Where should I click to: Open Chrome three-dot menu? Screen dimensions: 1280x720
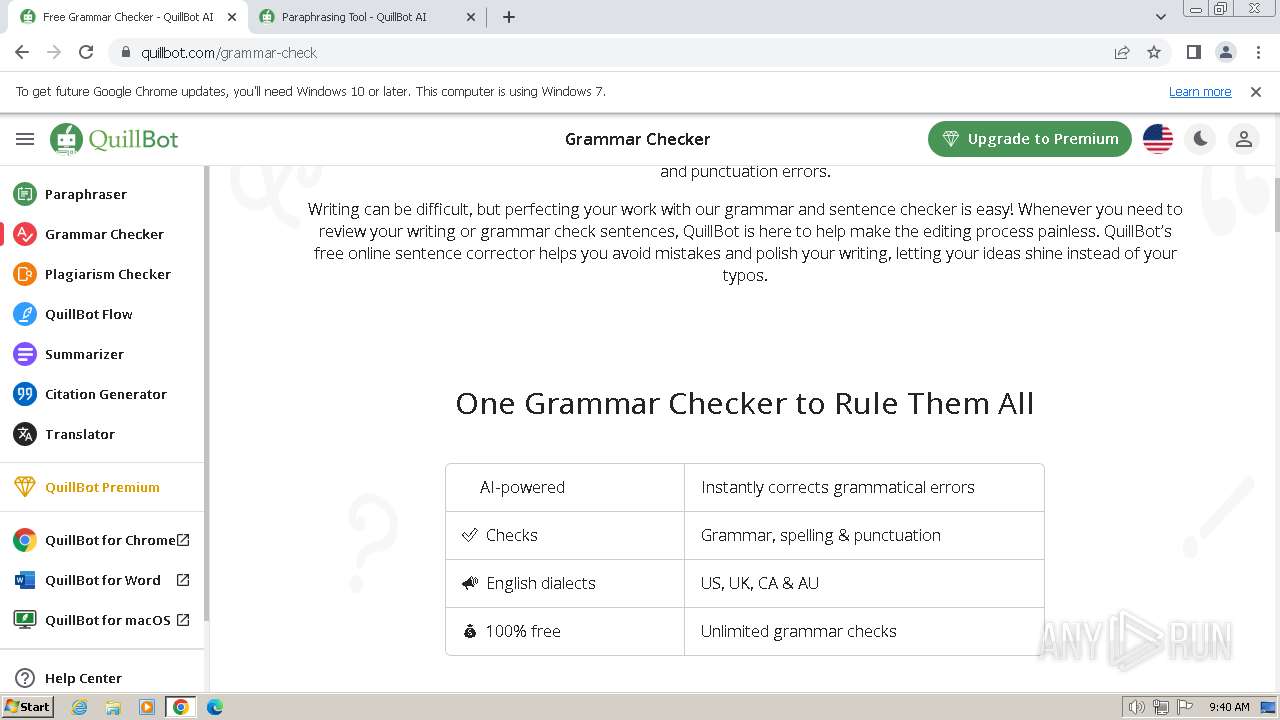coord(1257,52)
